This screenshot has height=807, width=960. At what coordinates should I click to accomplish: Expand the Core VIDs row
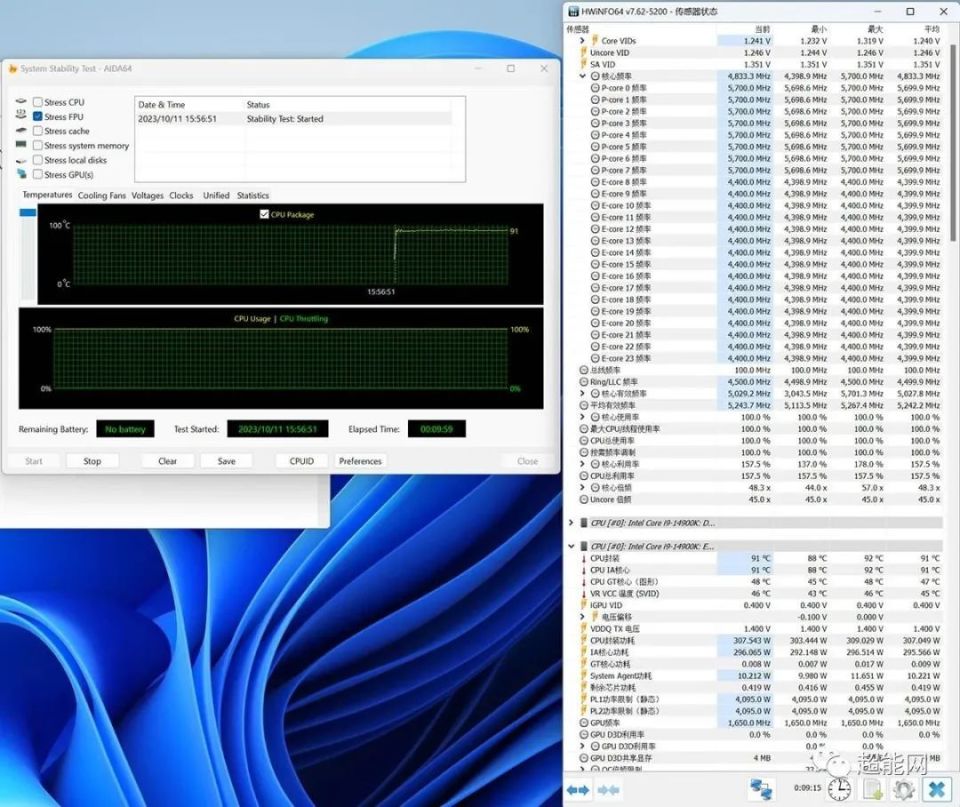(583, 41)
